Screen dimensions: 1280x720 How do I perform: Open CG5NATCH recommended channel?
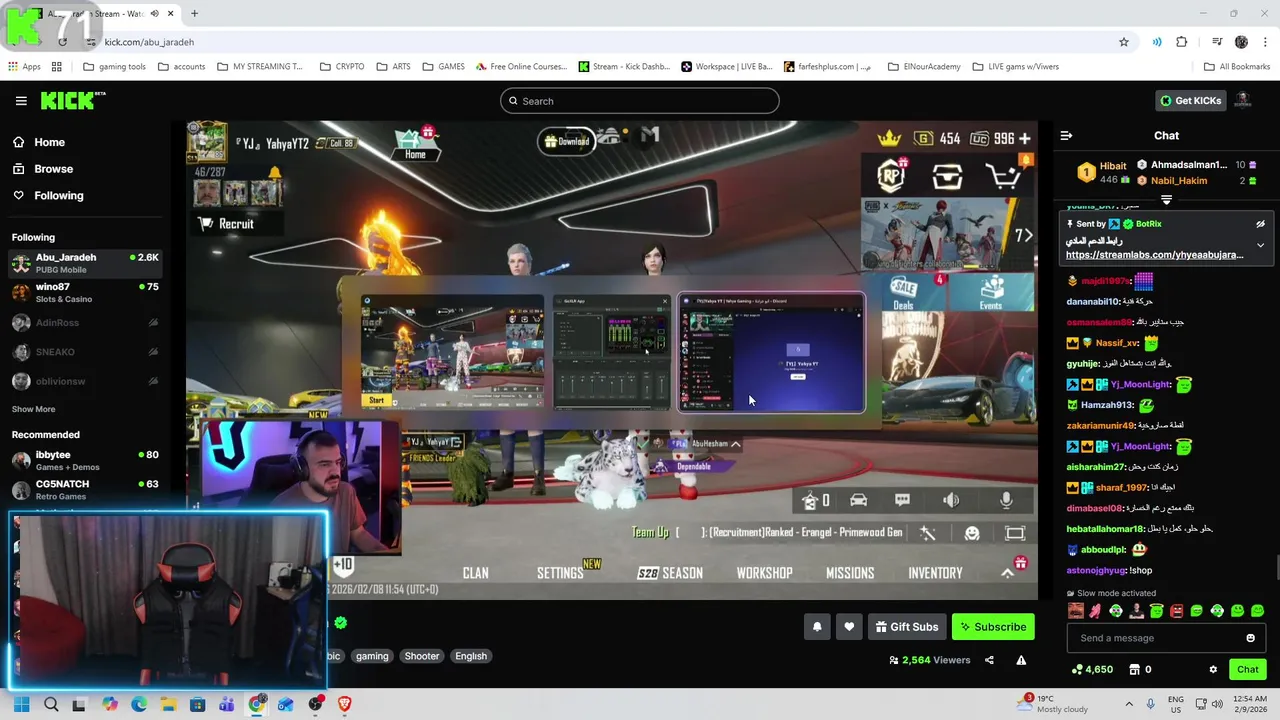[x=85, y=490]
